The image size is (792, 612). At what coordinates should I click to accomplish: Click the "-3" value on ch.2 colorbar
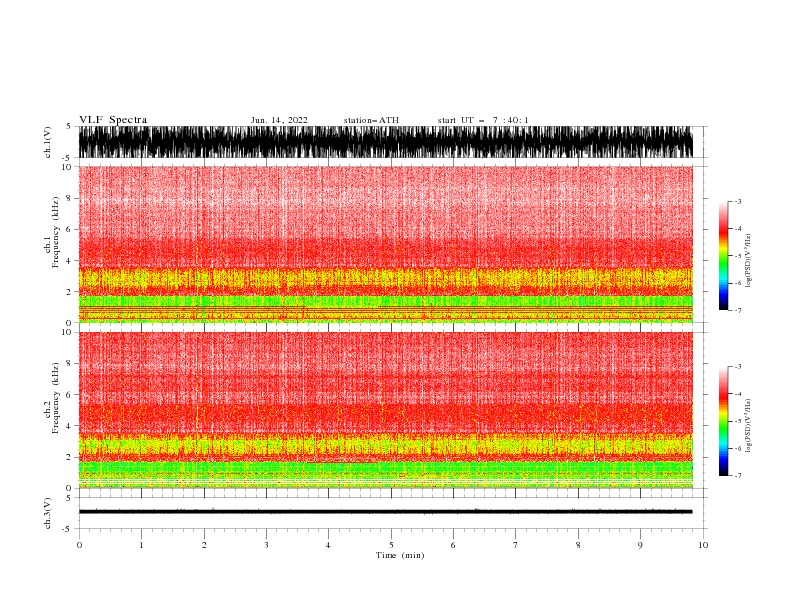(x=737, y=367)
